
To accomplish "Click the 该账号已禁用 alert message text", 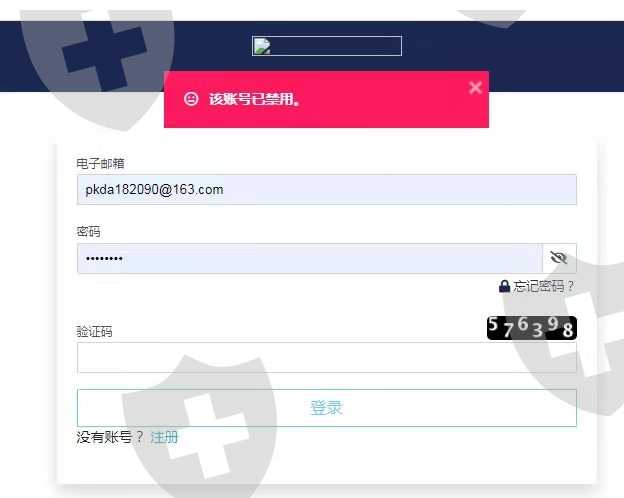I will [x=254, y=99].
